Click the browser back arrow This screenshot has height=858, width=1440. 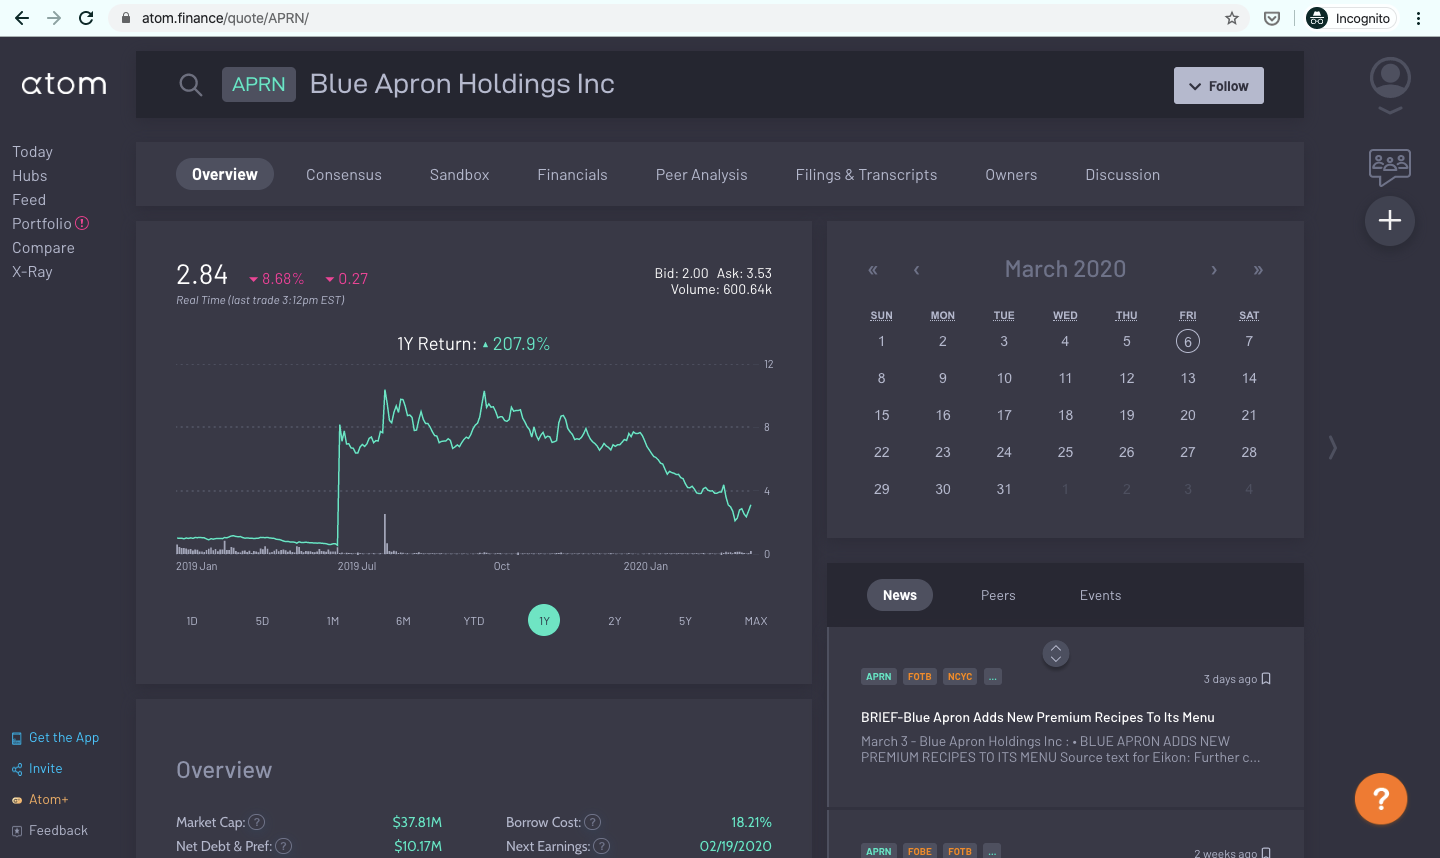click(22, 18)
